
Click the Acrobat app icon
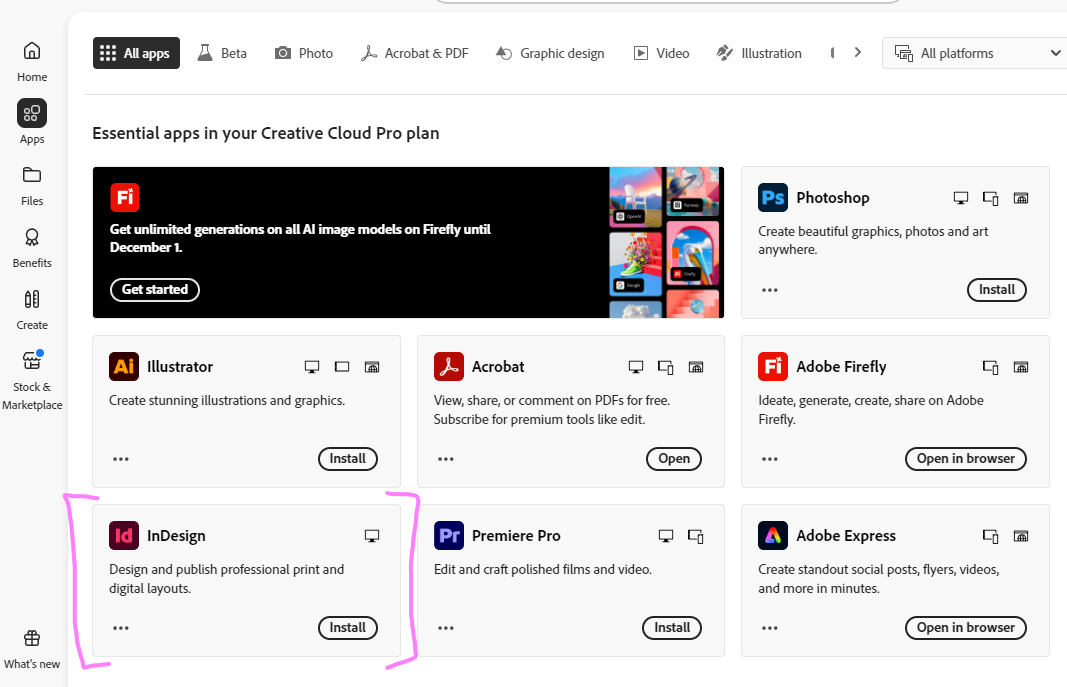coord(448,367)
